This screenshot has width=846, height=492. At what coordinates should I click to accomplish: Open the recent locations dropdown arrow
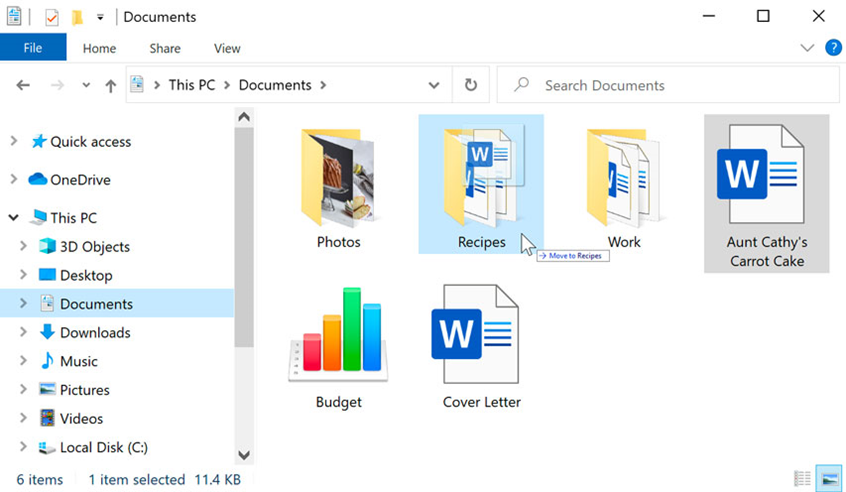(86, 85)
